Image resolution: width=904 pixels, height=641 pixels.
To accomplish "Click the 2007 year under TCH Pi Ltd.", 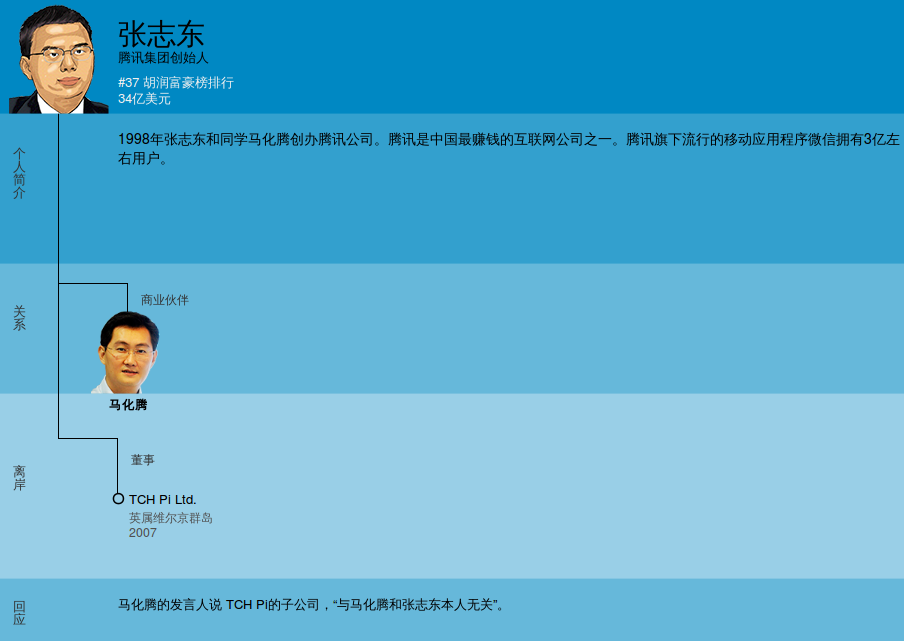I will [x=142, y=533].
